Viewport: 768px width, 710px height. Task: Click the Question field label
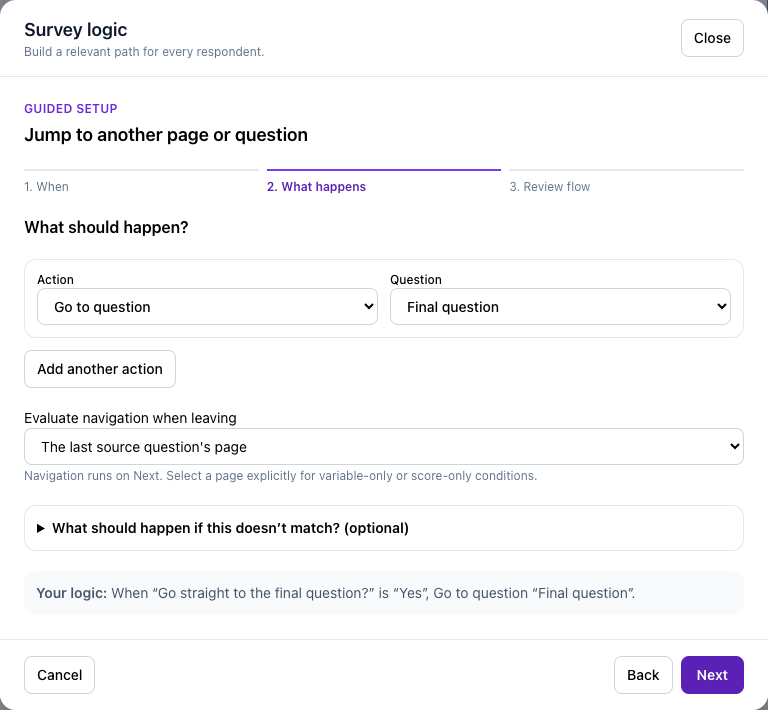[416, 280]
